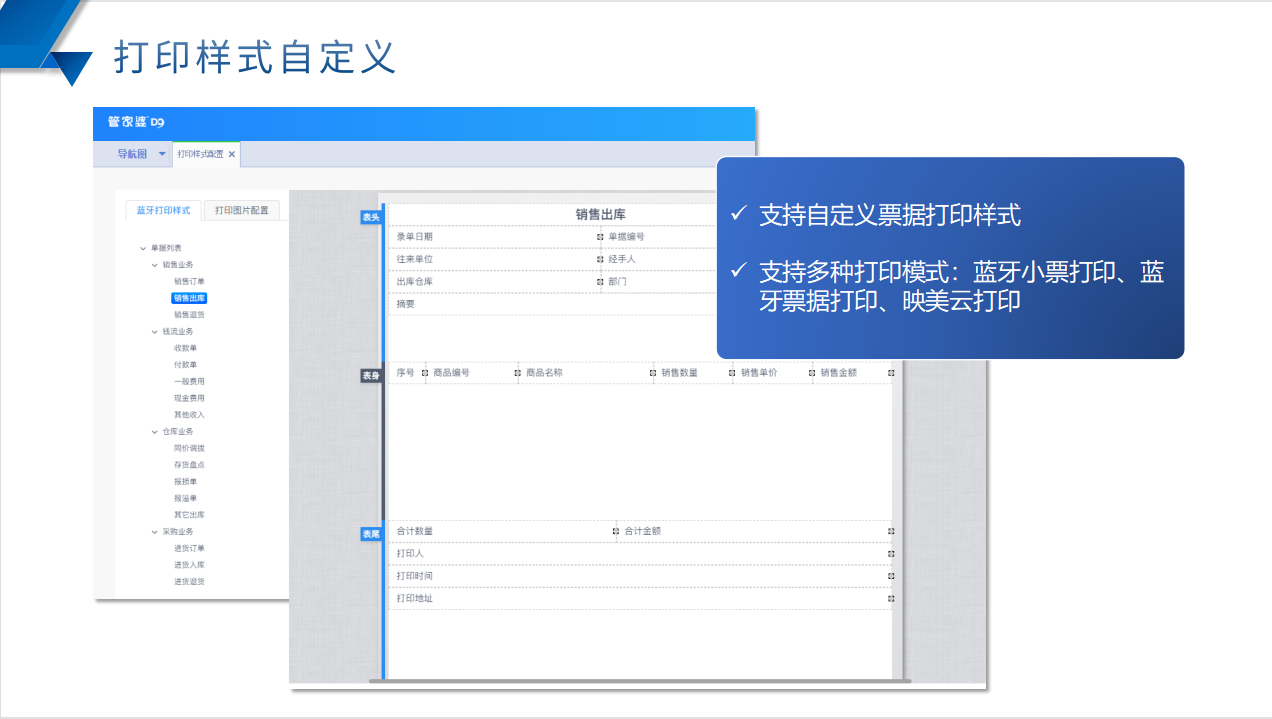Select 进货入库 in the tree list

click(x=189, y=565)
